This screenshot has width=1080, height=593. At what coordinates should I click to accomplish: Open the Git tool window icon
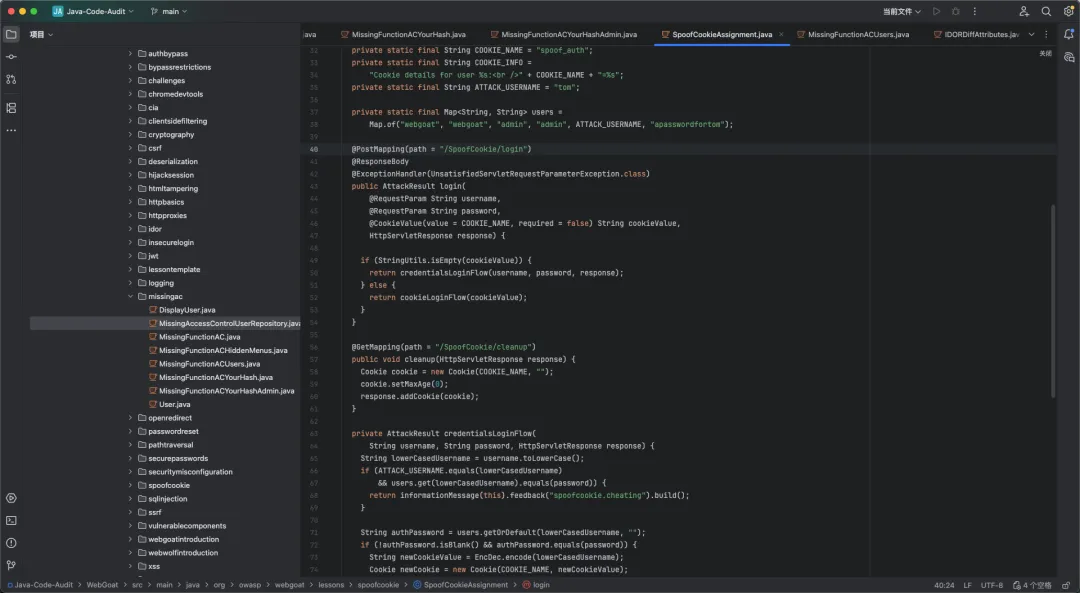coord(11,565)
